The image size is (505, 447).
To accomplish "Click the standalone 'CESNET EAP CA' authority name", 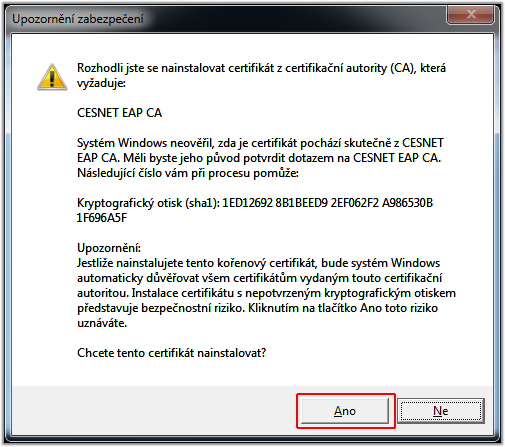I will (x=119, y=113).
